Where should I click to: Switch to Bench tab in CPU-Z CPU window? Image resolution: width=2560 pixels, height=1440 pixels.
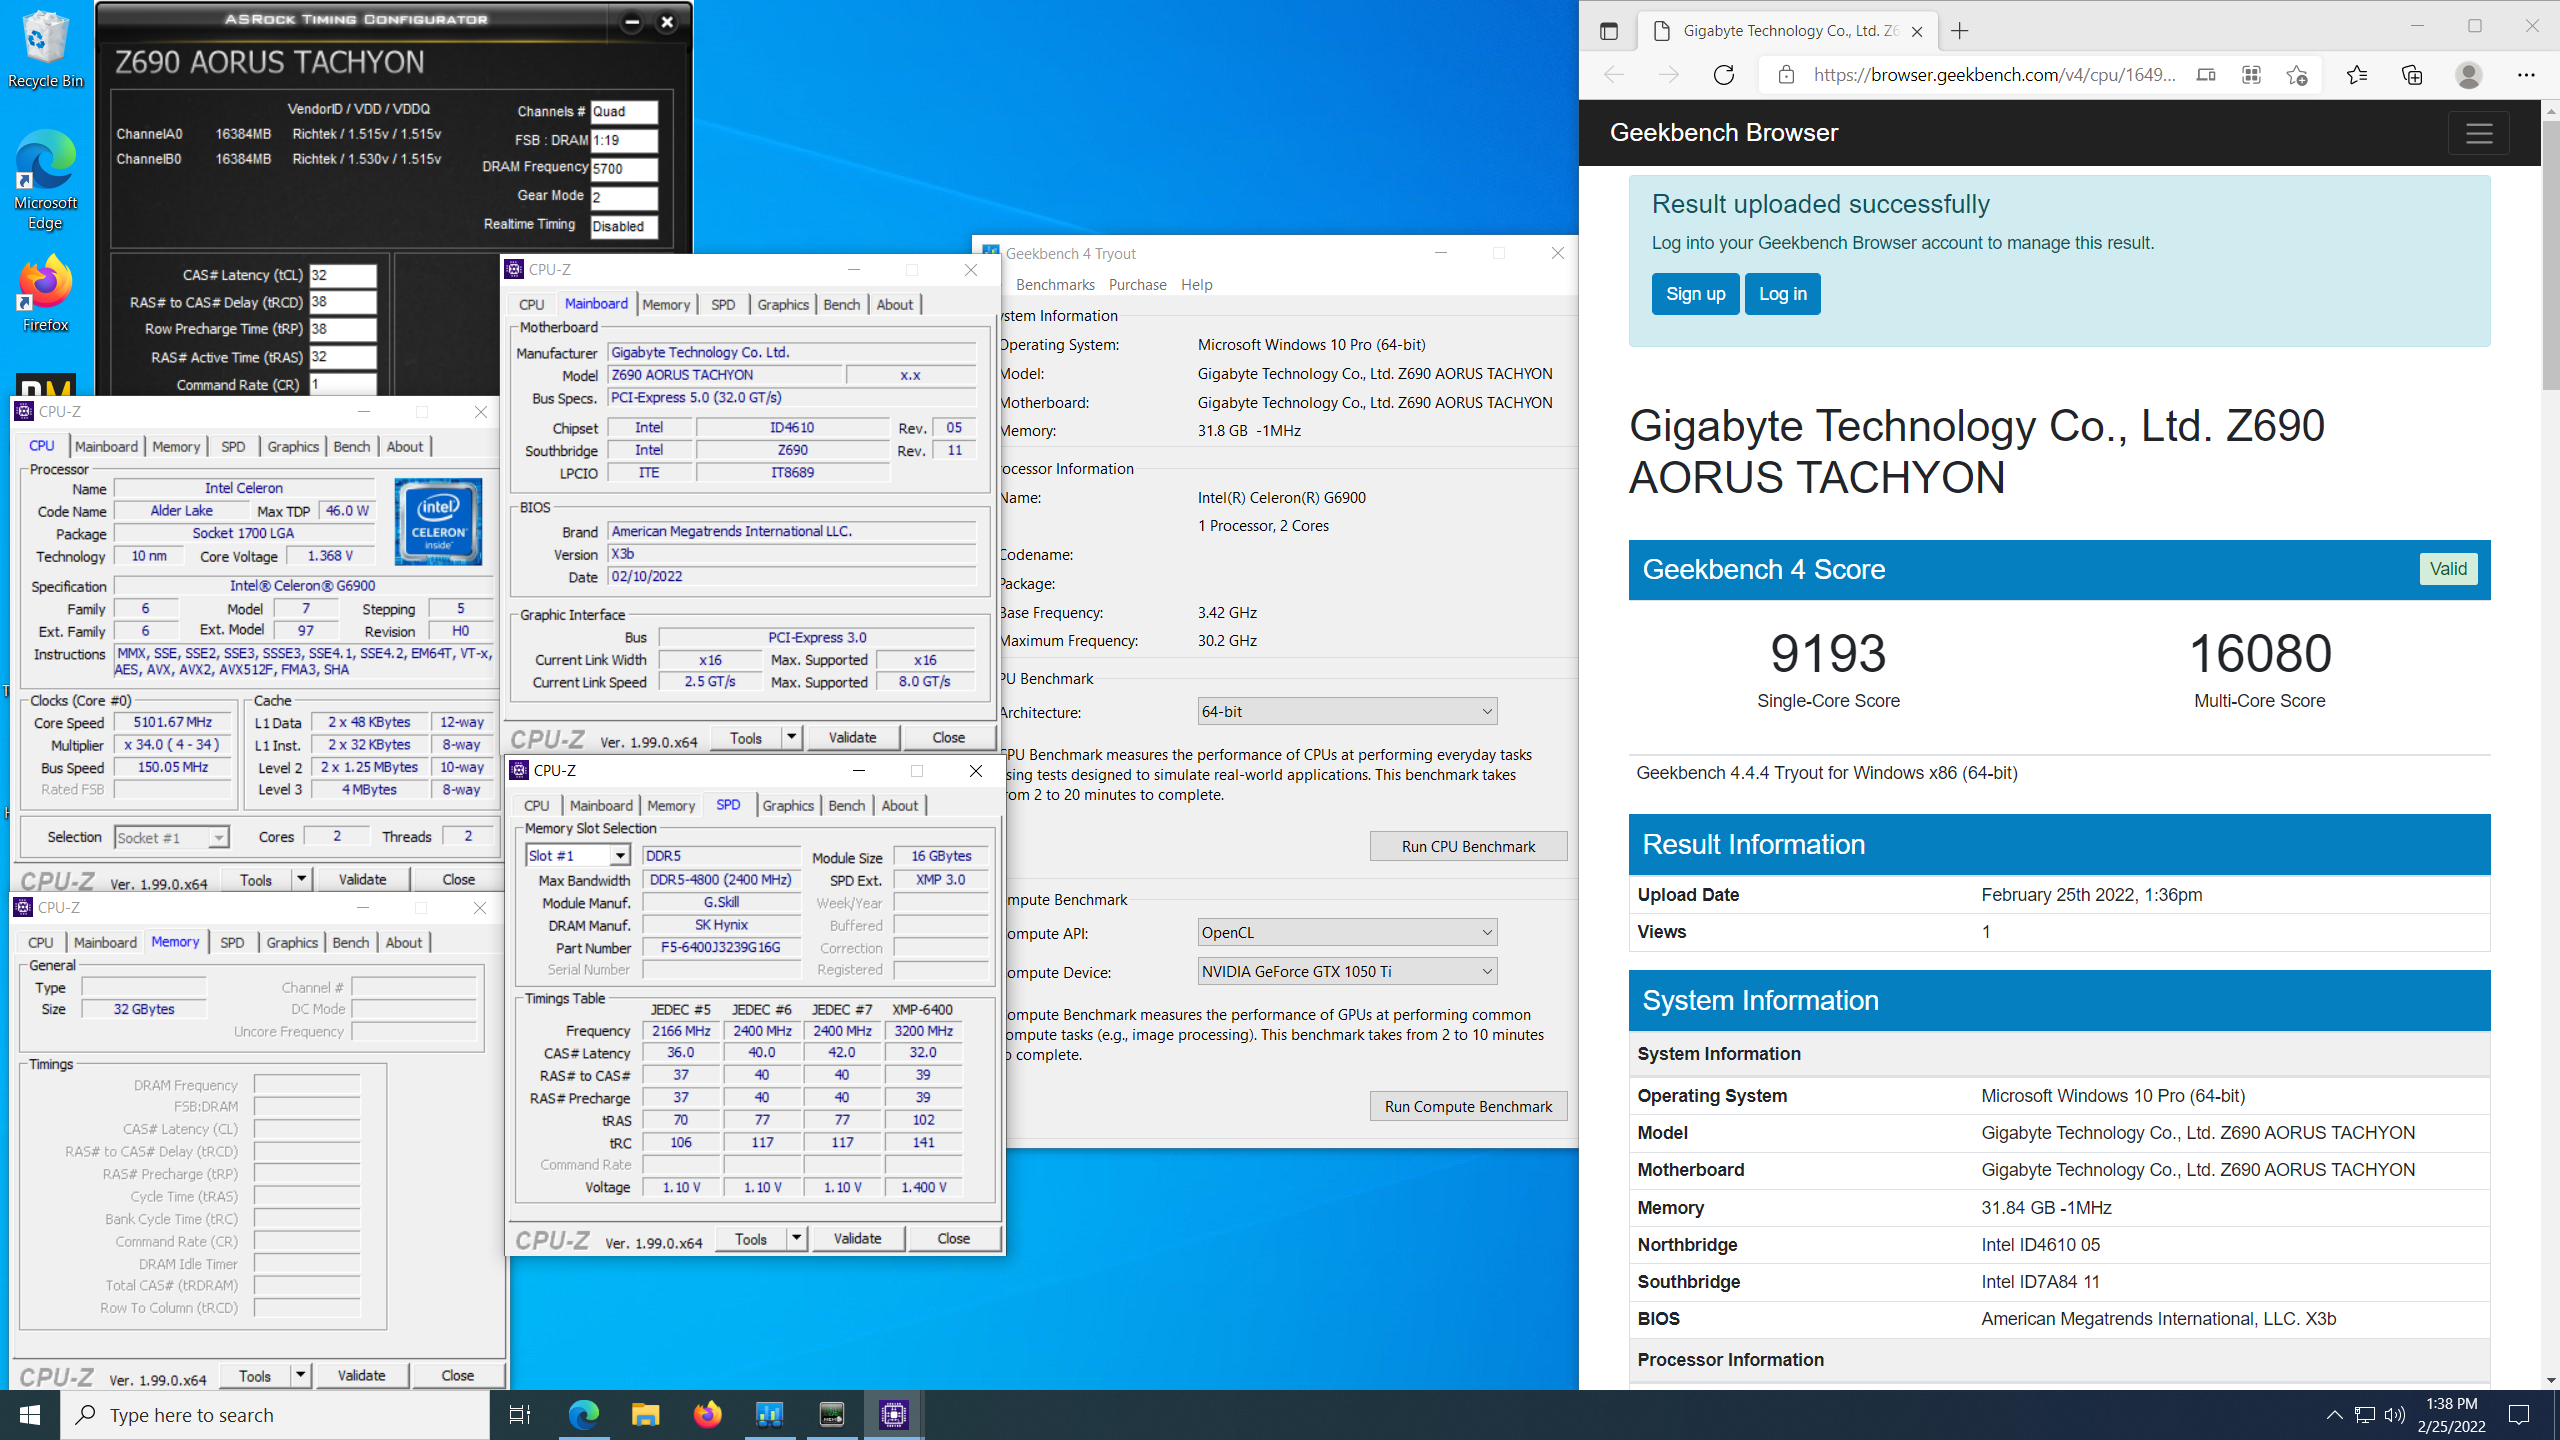pyautogui.click(x=351, y=447)
